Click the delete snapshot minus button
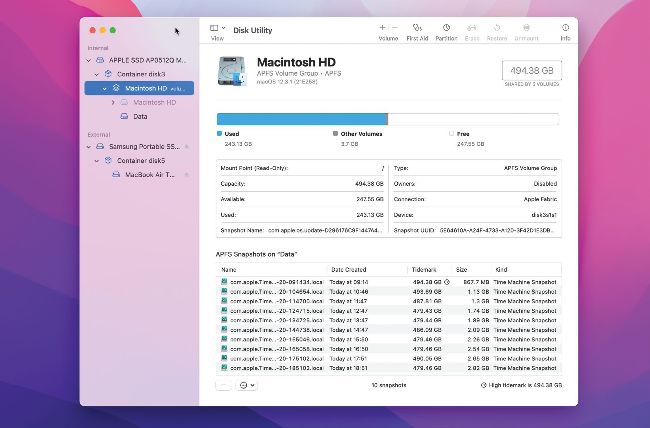This screenshot has height=428, width=650. tap(224, 384)
